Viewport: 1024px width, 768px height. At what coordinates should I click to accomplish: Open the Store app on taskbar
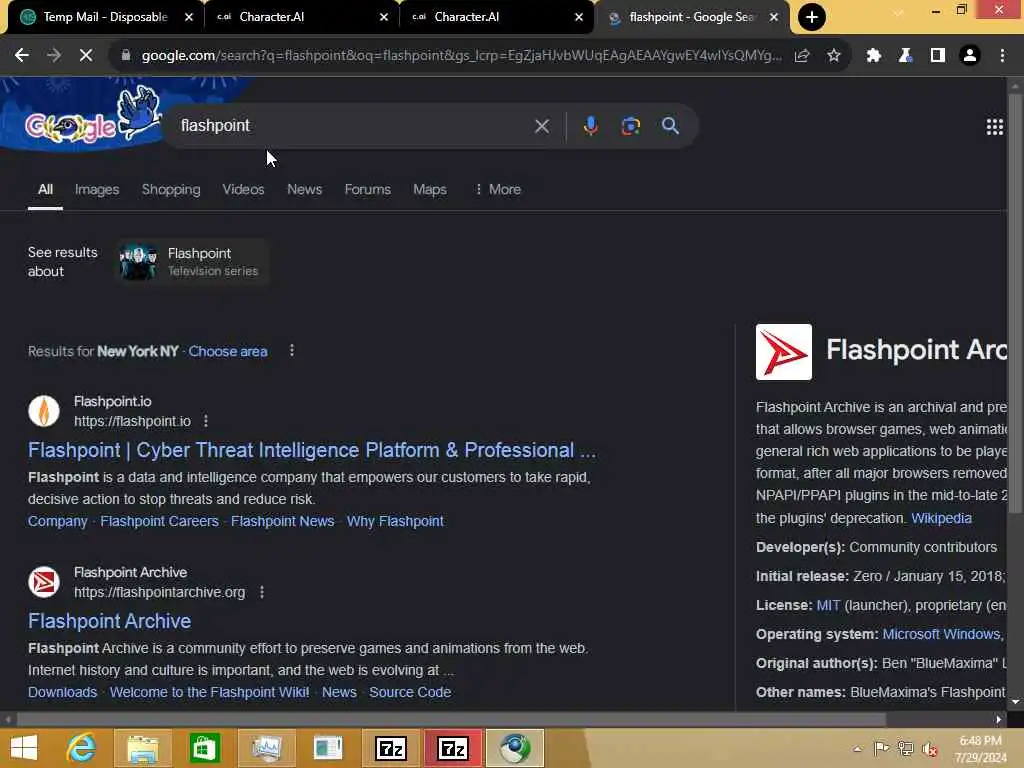[204, 748]
